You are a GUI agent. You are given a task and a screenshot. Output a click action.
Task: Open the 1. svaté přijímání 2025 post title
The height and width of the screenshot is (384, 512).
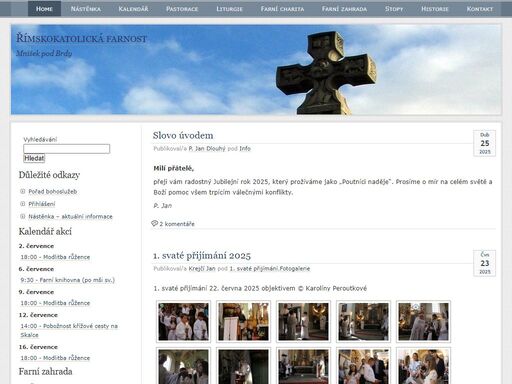pos(202,256)
